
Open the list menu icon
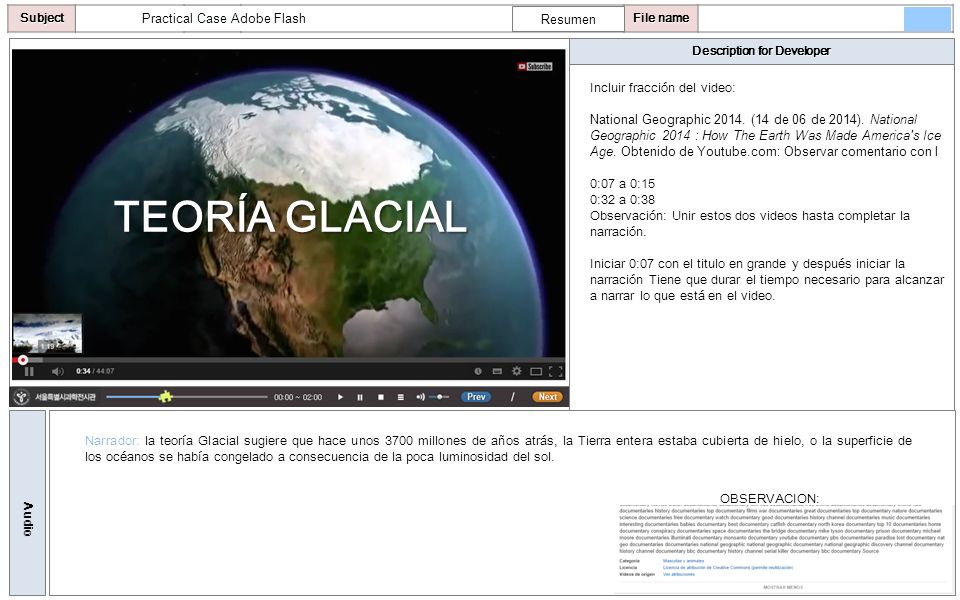click(x=400, y=397)
